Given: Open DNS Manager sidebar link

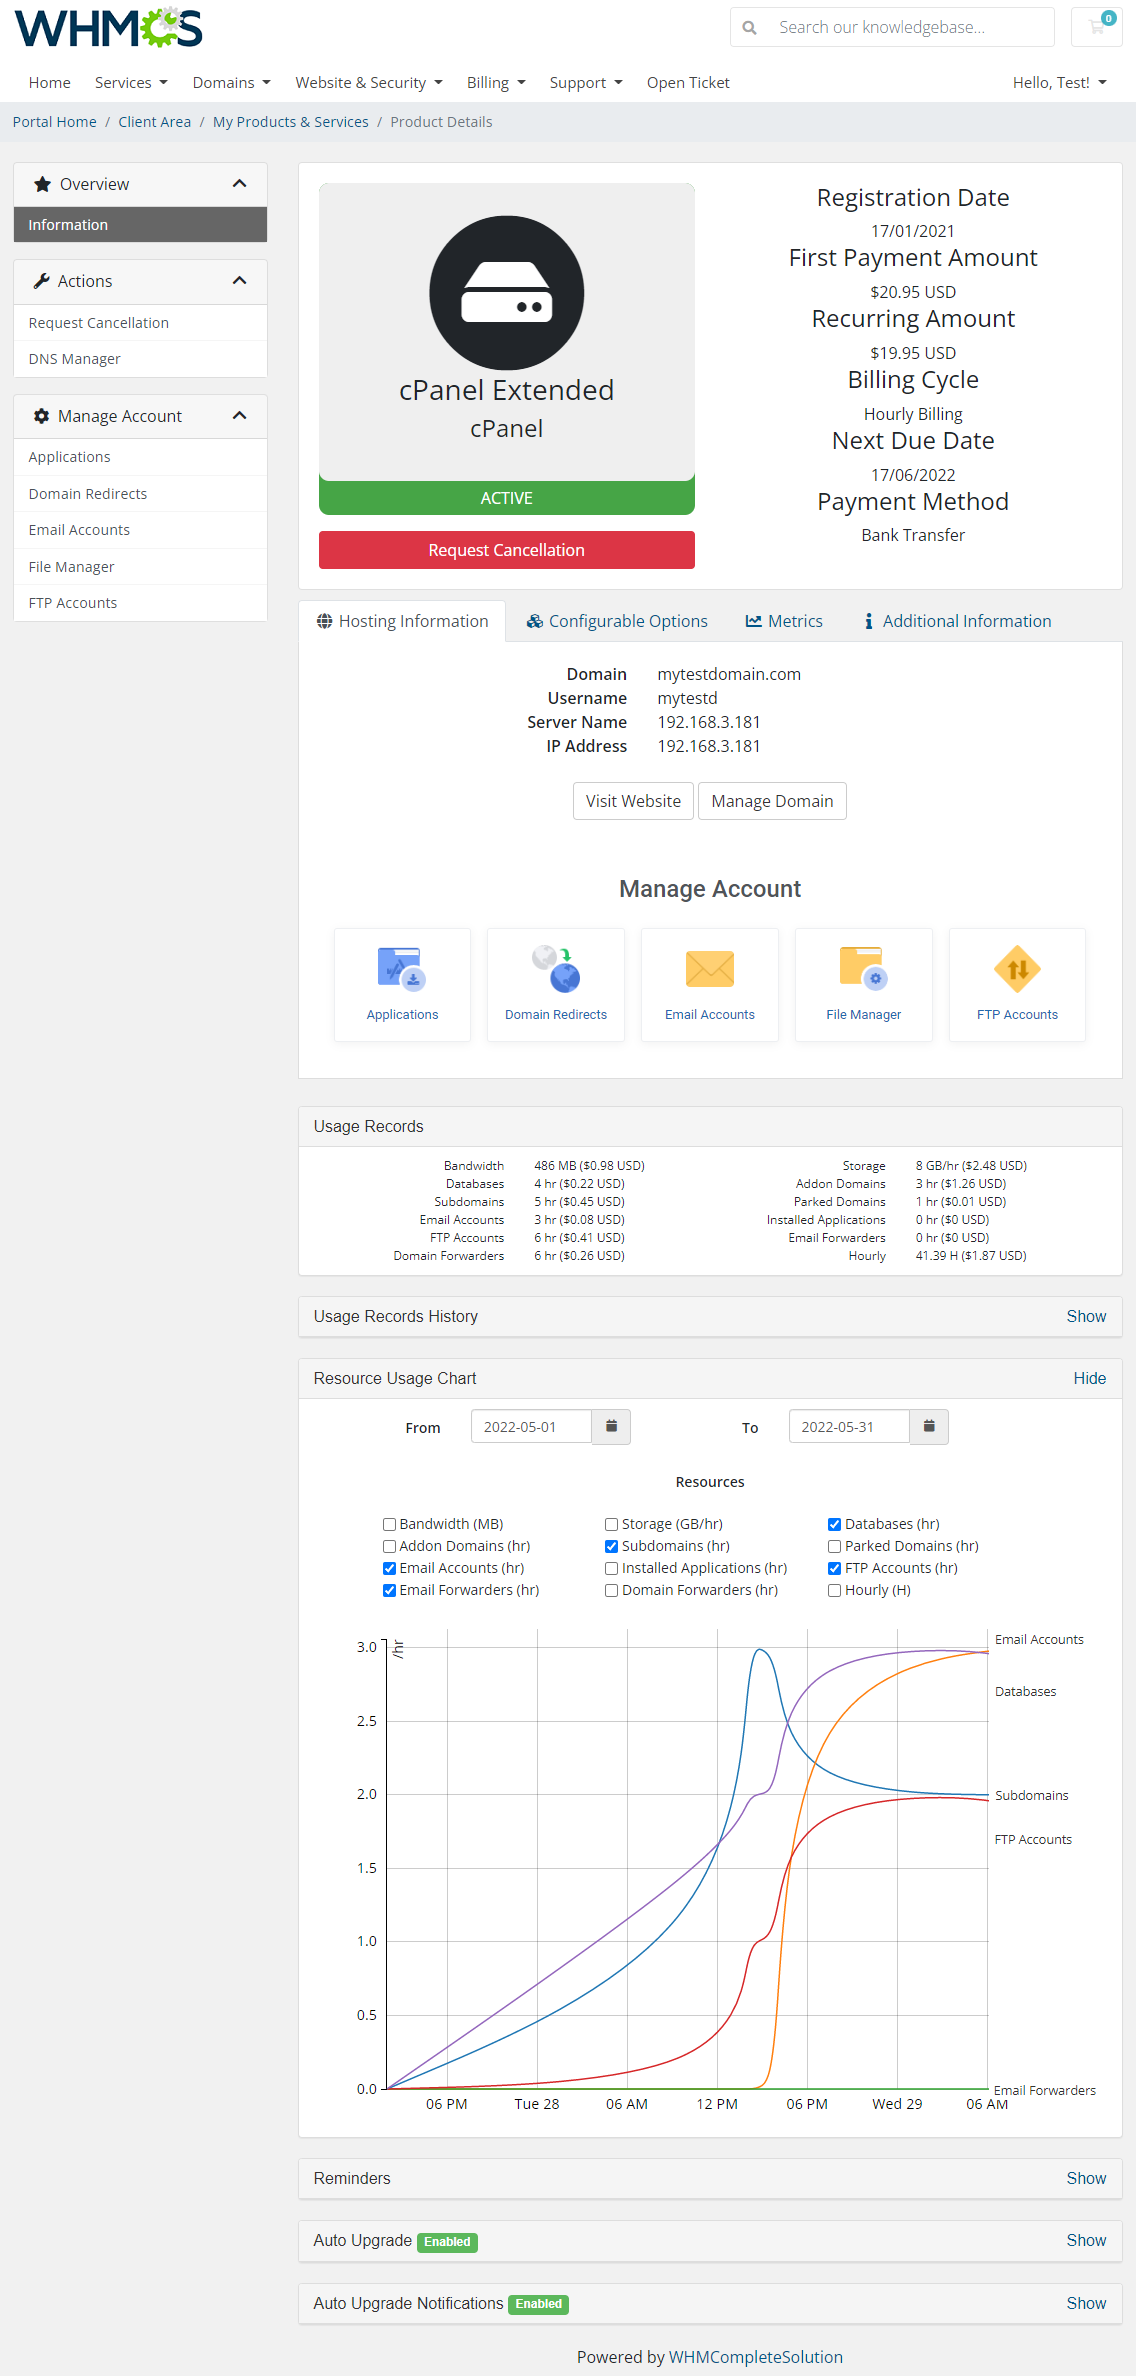Looking at the screenshot, I should click(140, 359).
